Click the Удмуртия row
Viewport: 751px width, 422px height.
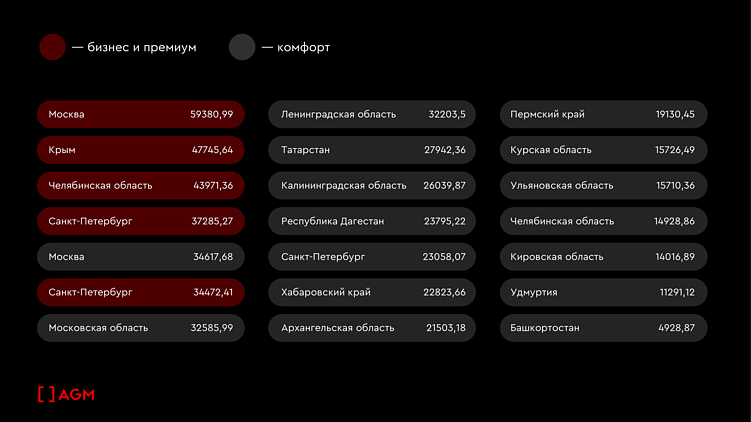pyautogui.click(x=604, y=292)
